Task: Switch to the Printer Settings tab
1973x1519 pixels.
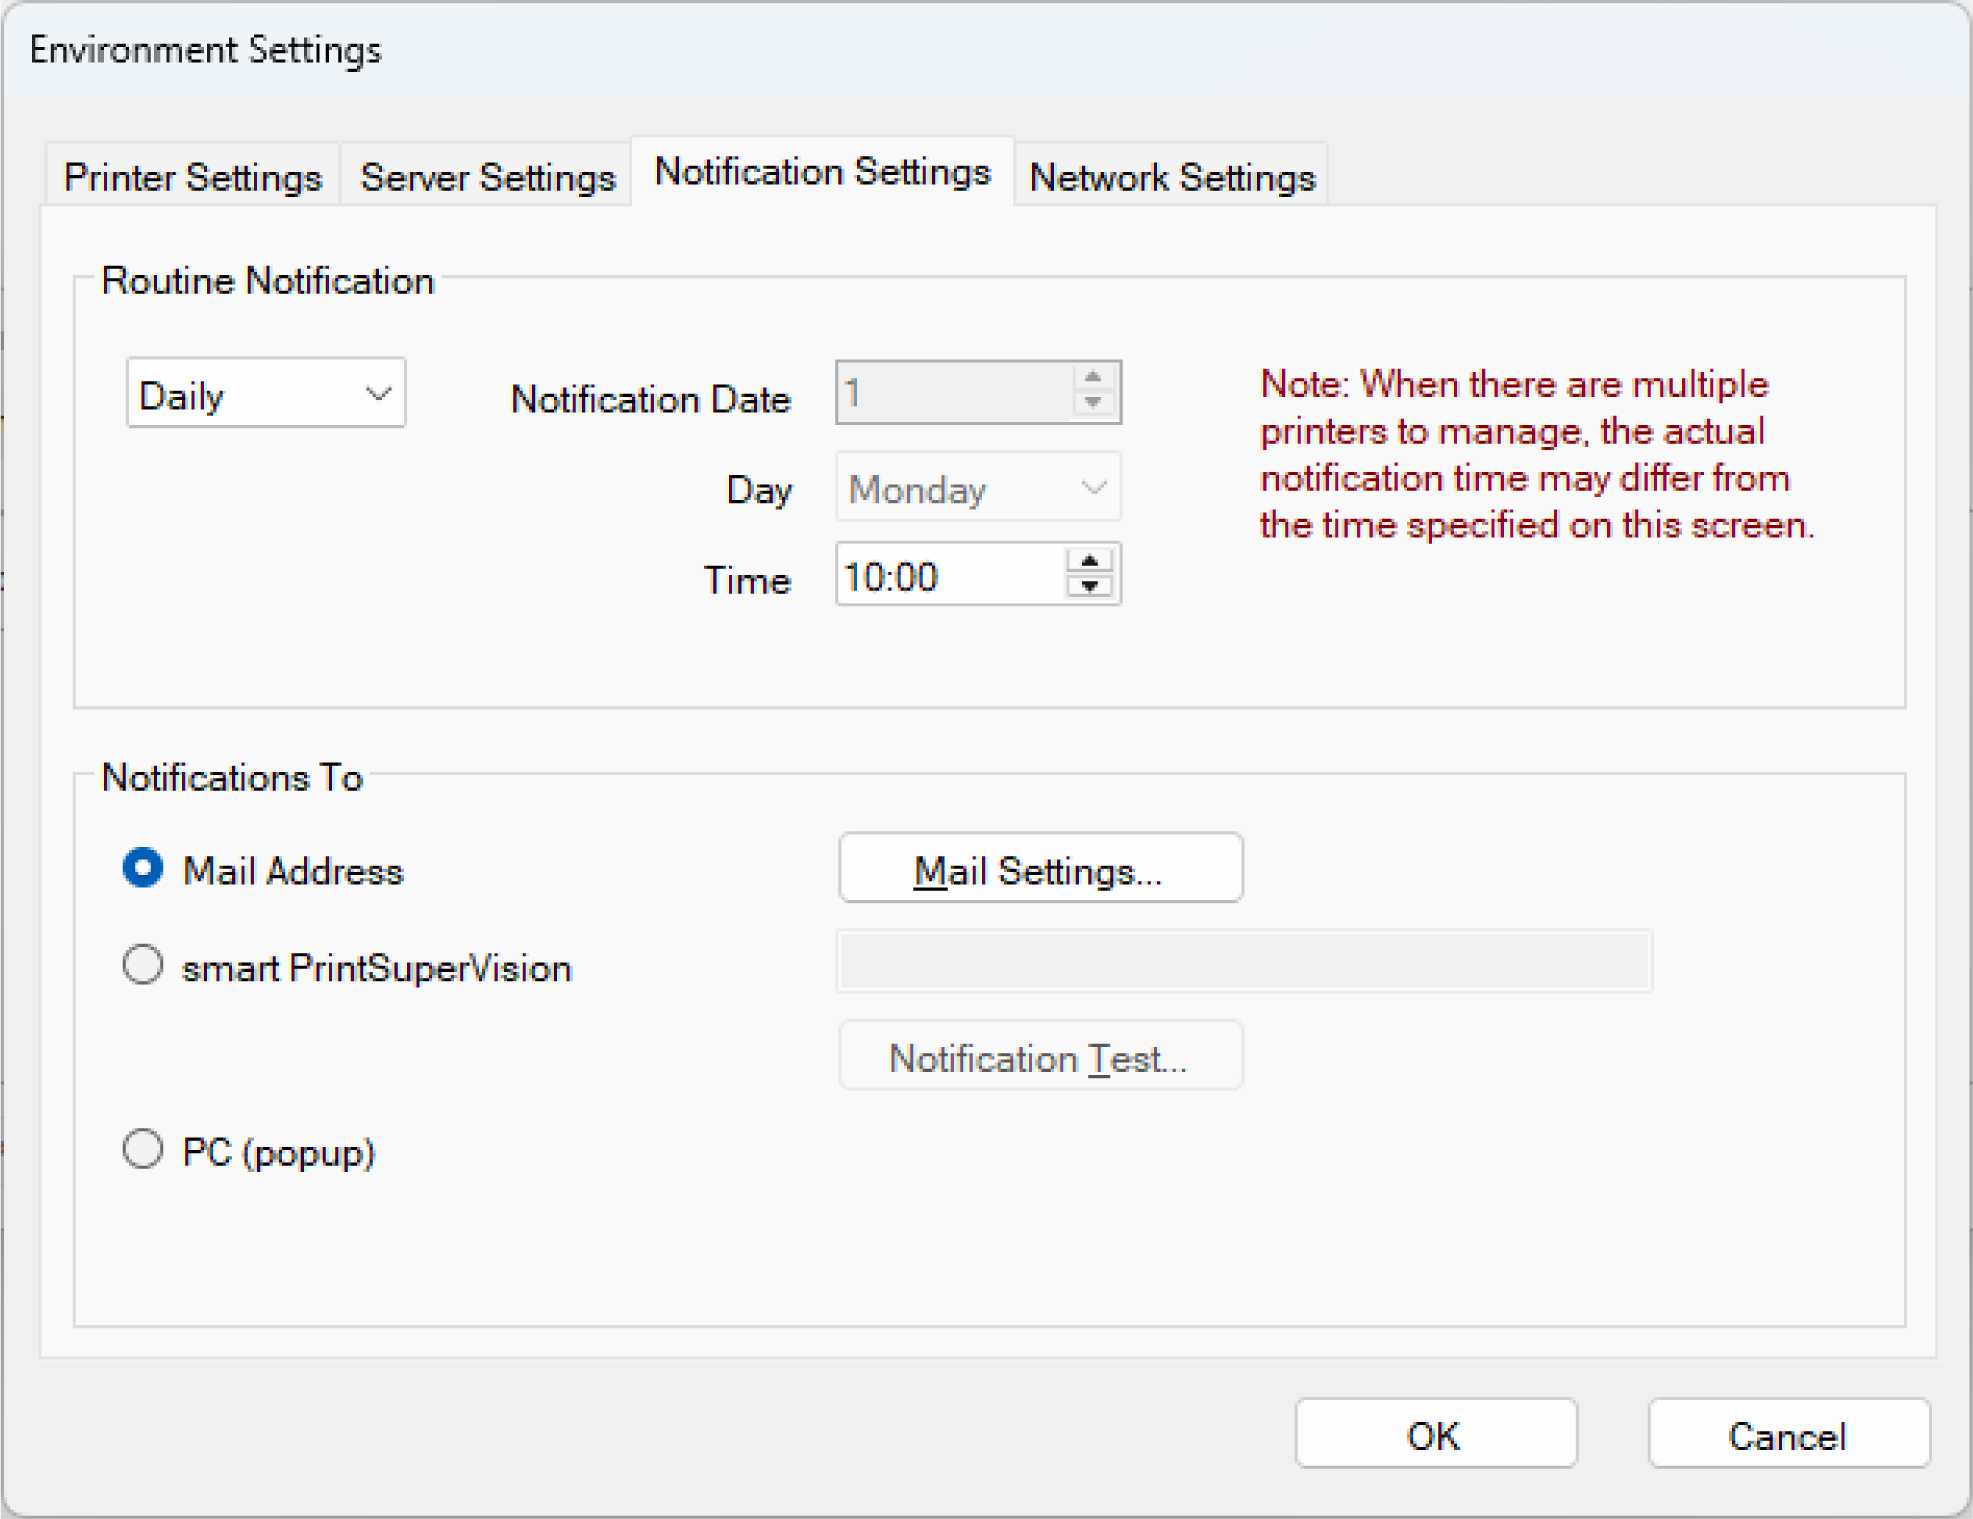Action: pyautogui.click(x=192, y=177)
